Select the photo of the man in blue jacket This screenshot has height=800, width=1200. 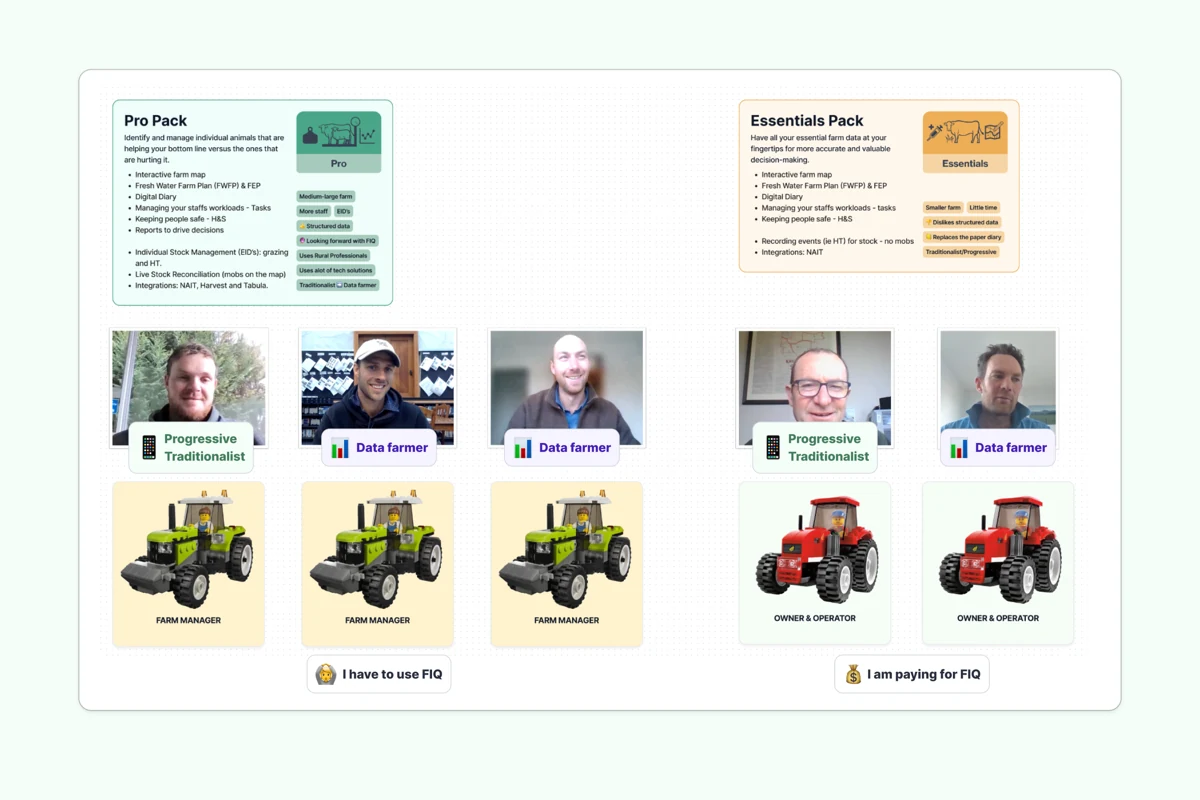[998, 387]
